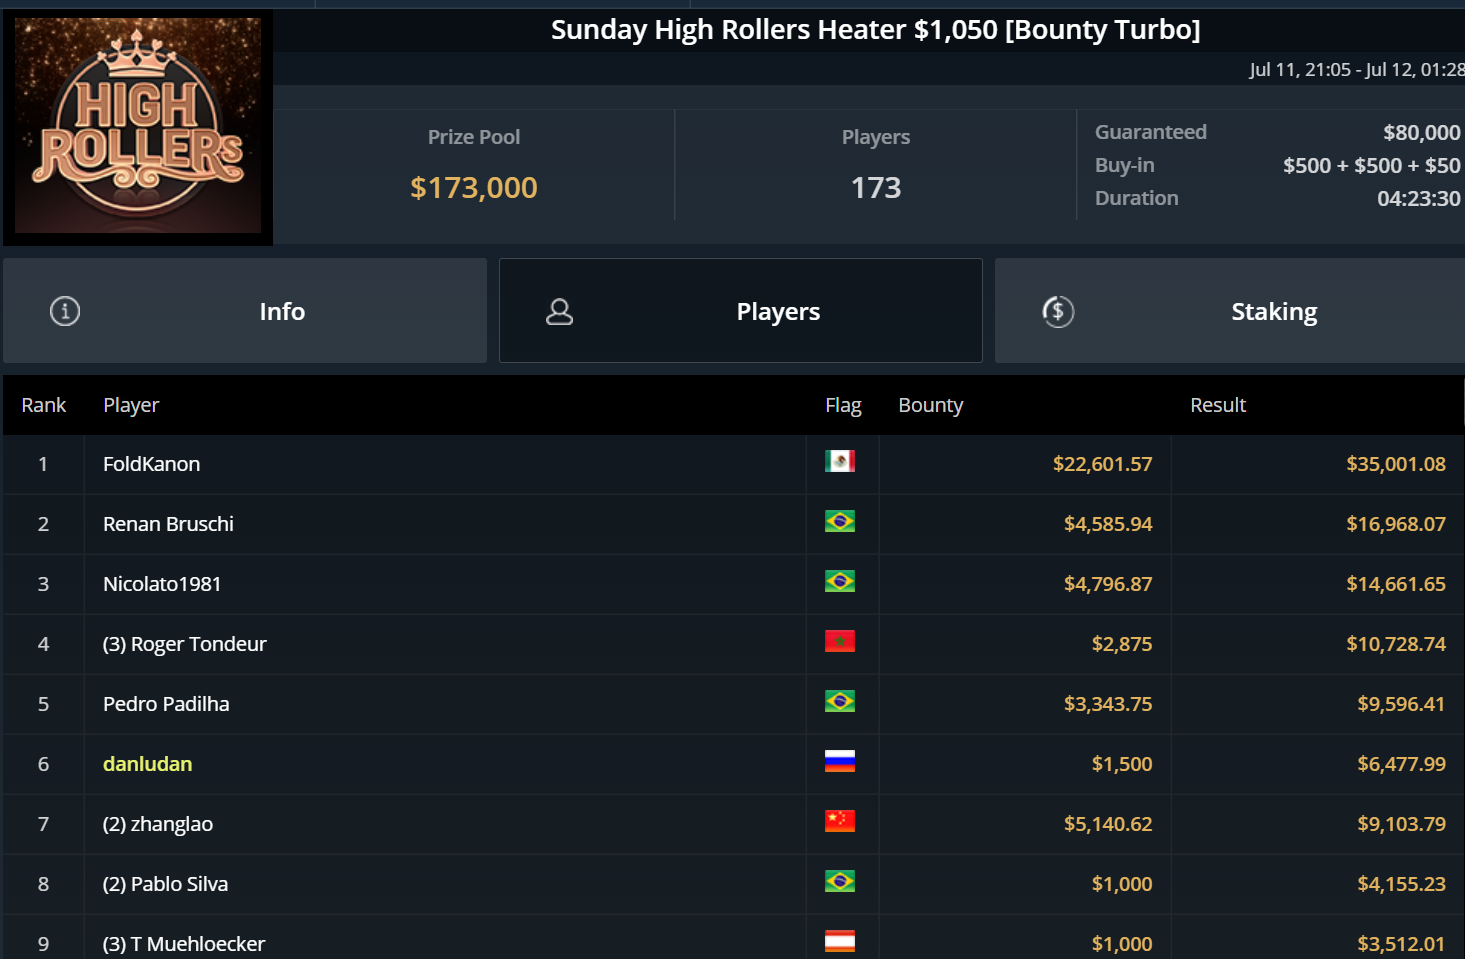This screenshot has width=1465, height=959.
Task: Click Renan Bruschi's Brazil flag icon
Action: (840, 522)
